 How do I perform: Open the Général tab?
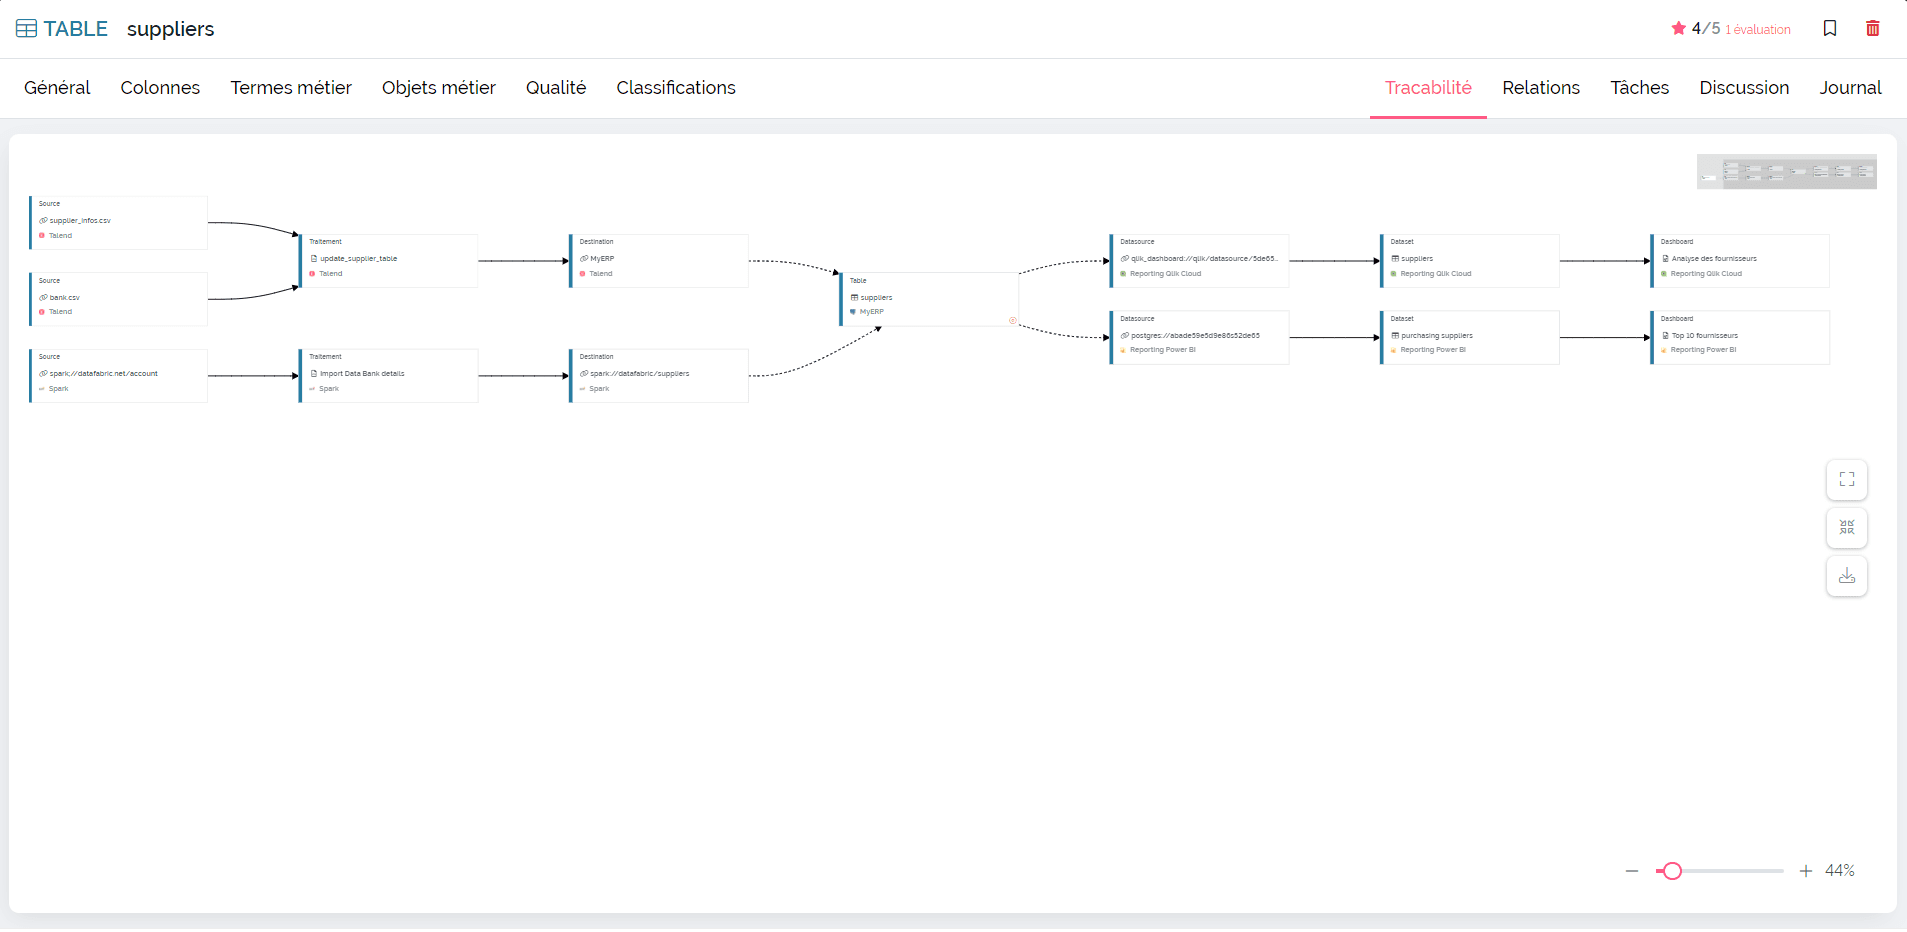(57, 88)
